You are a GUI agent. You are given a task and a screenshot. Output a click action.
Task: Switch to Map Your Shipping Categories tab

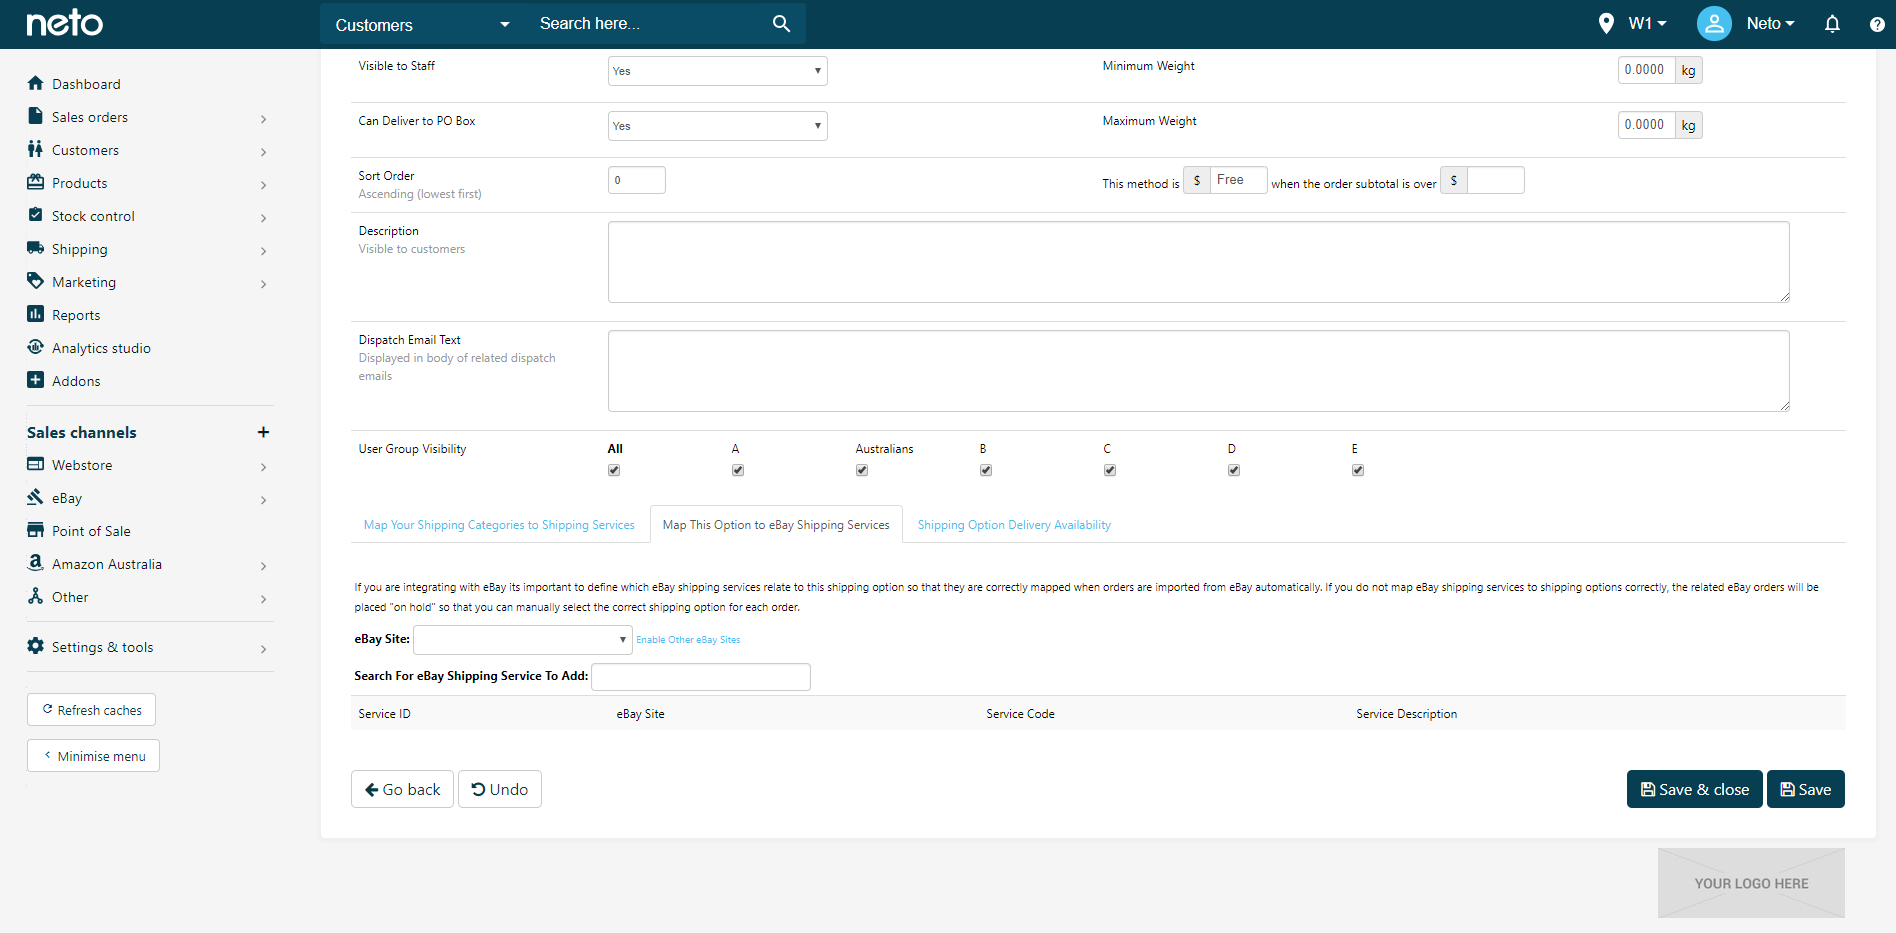tap(499, 525)
